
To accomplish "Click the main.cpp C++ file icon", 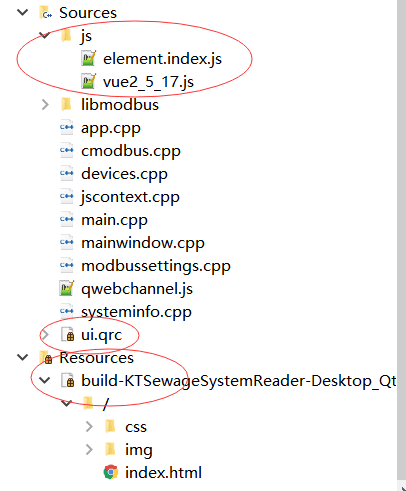I will click(x=66, y=219).
